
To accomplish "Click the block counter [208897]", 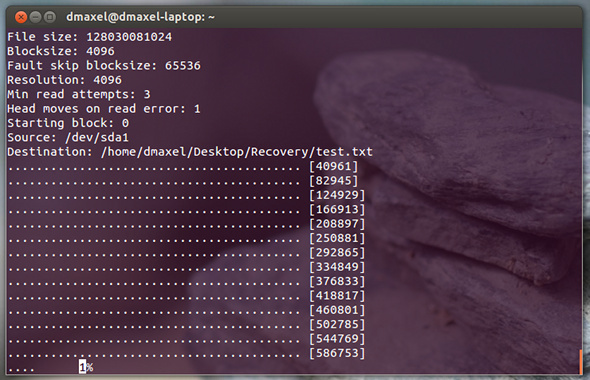I will pos(337,224).
